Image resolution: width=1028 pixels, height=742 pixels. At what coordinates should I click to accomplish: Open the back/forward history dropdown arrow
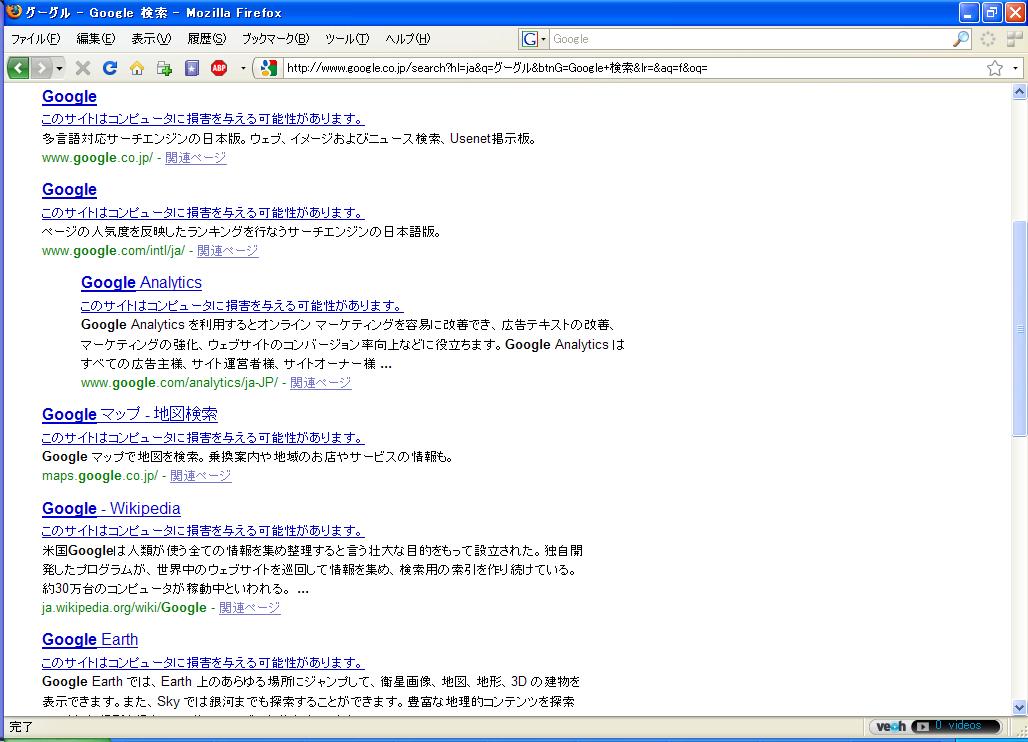pyautogui.click(x=60, y=68)
